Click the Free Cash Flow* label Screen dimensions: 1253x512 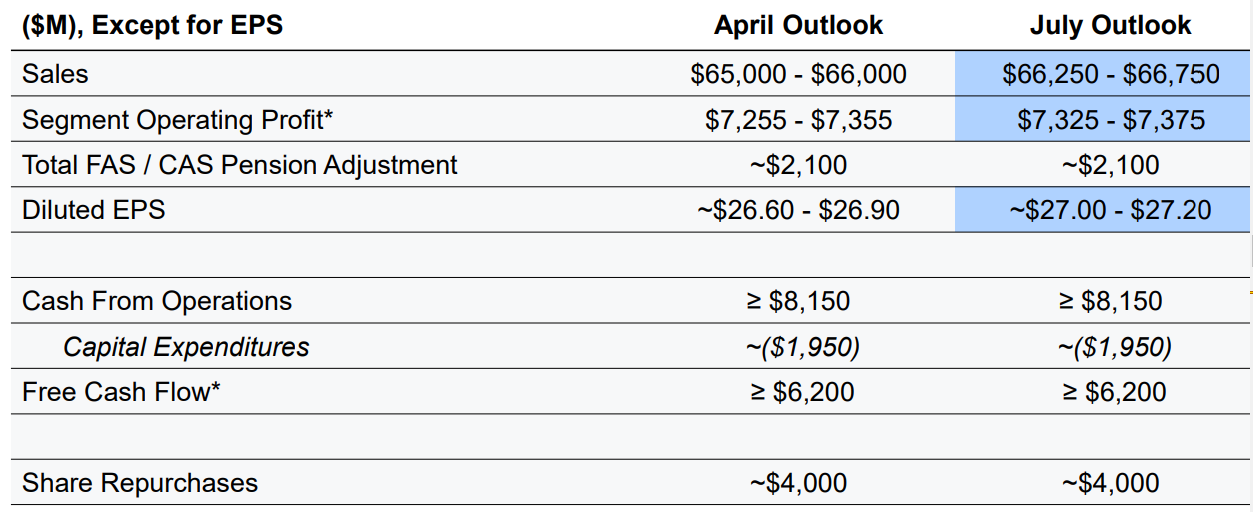[121, 392]
